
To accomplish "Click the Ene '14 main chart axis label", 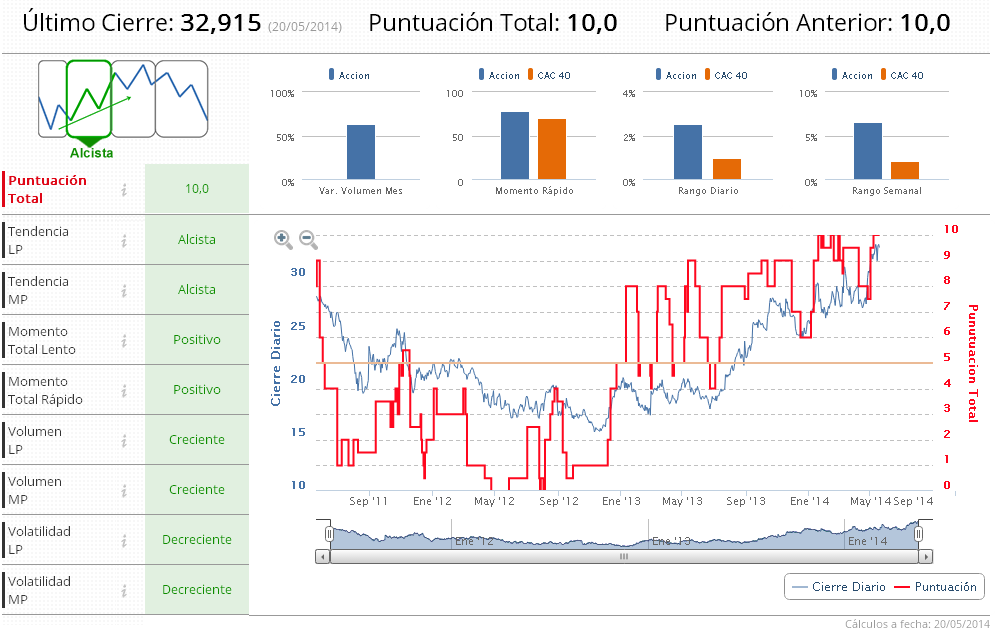I will point(809,502).
